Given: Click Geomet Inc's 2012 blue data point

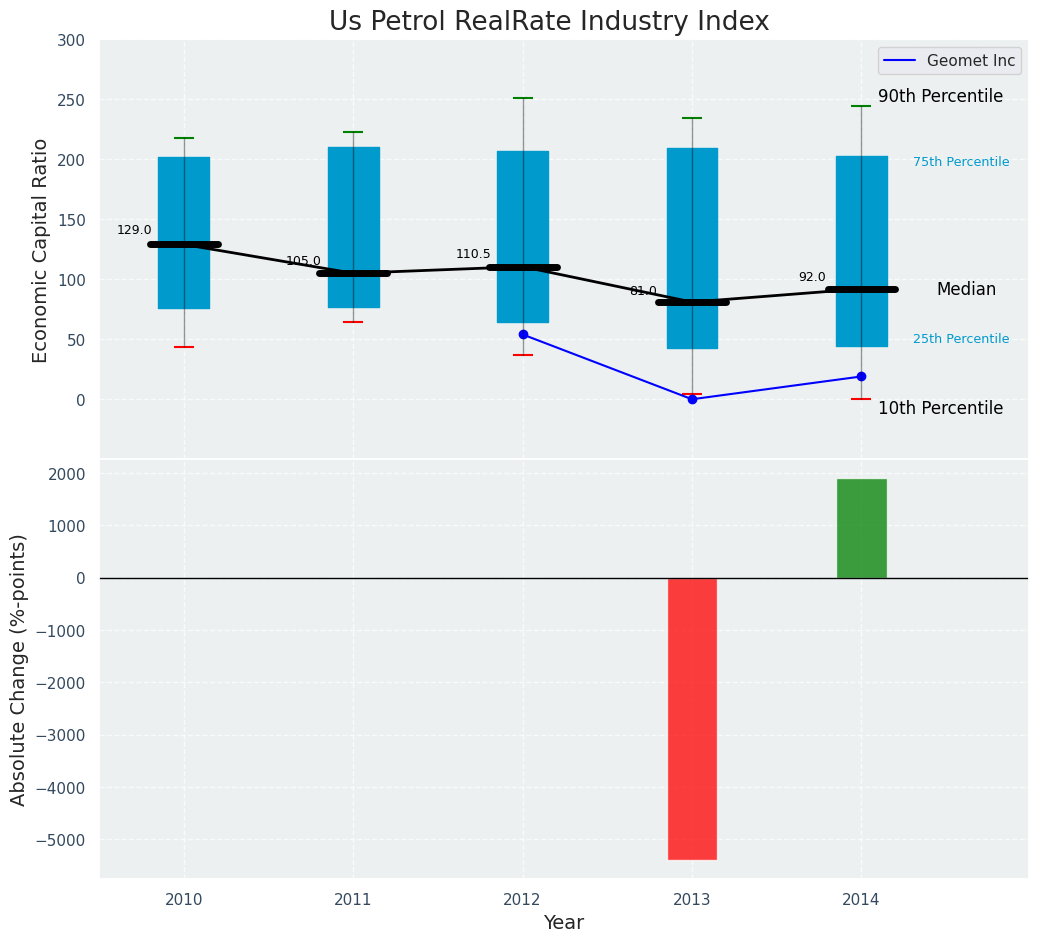Looking at the screenshot, I should coord(523,334).
